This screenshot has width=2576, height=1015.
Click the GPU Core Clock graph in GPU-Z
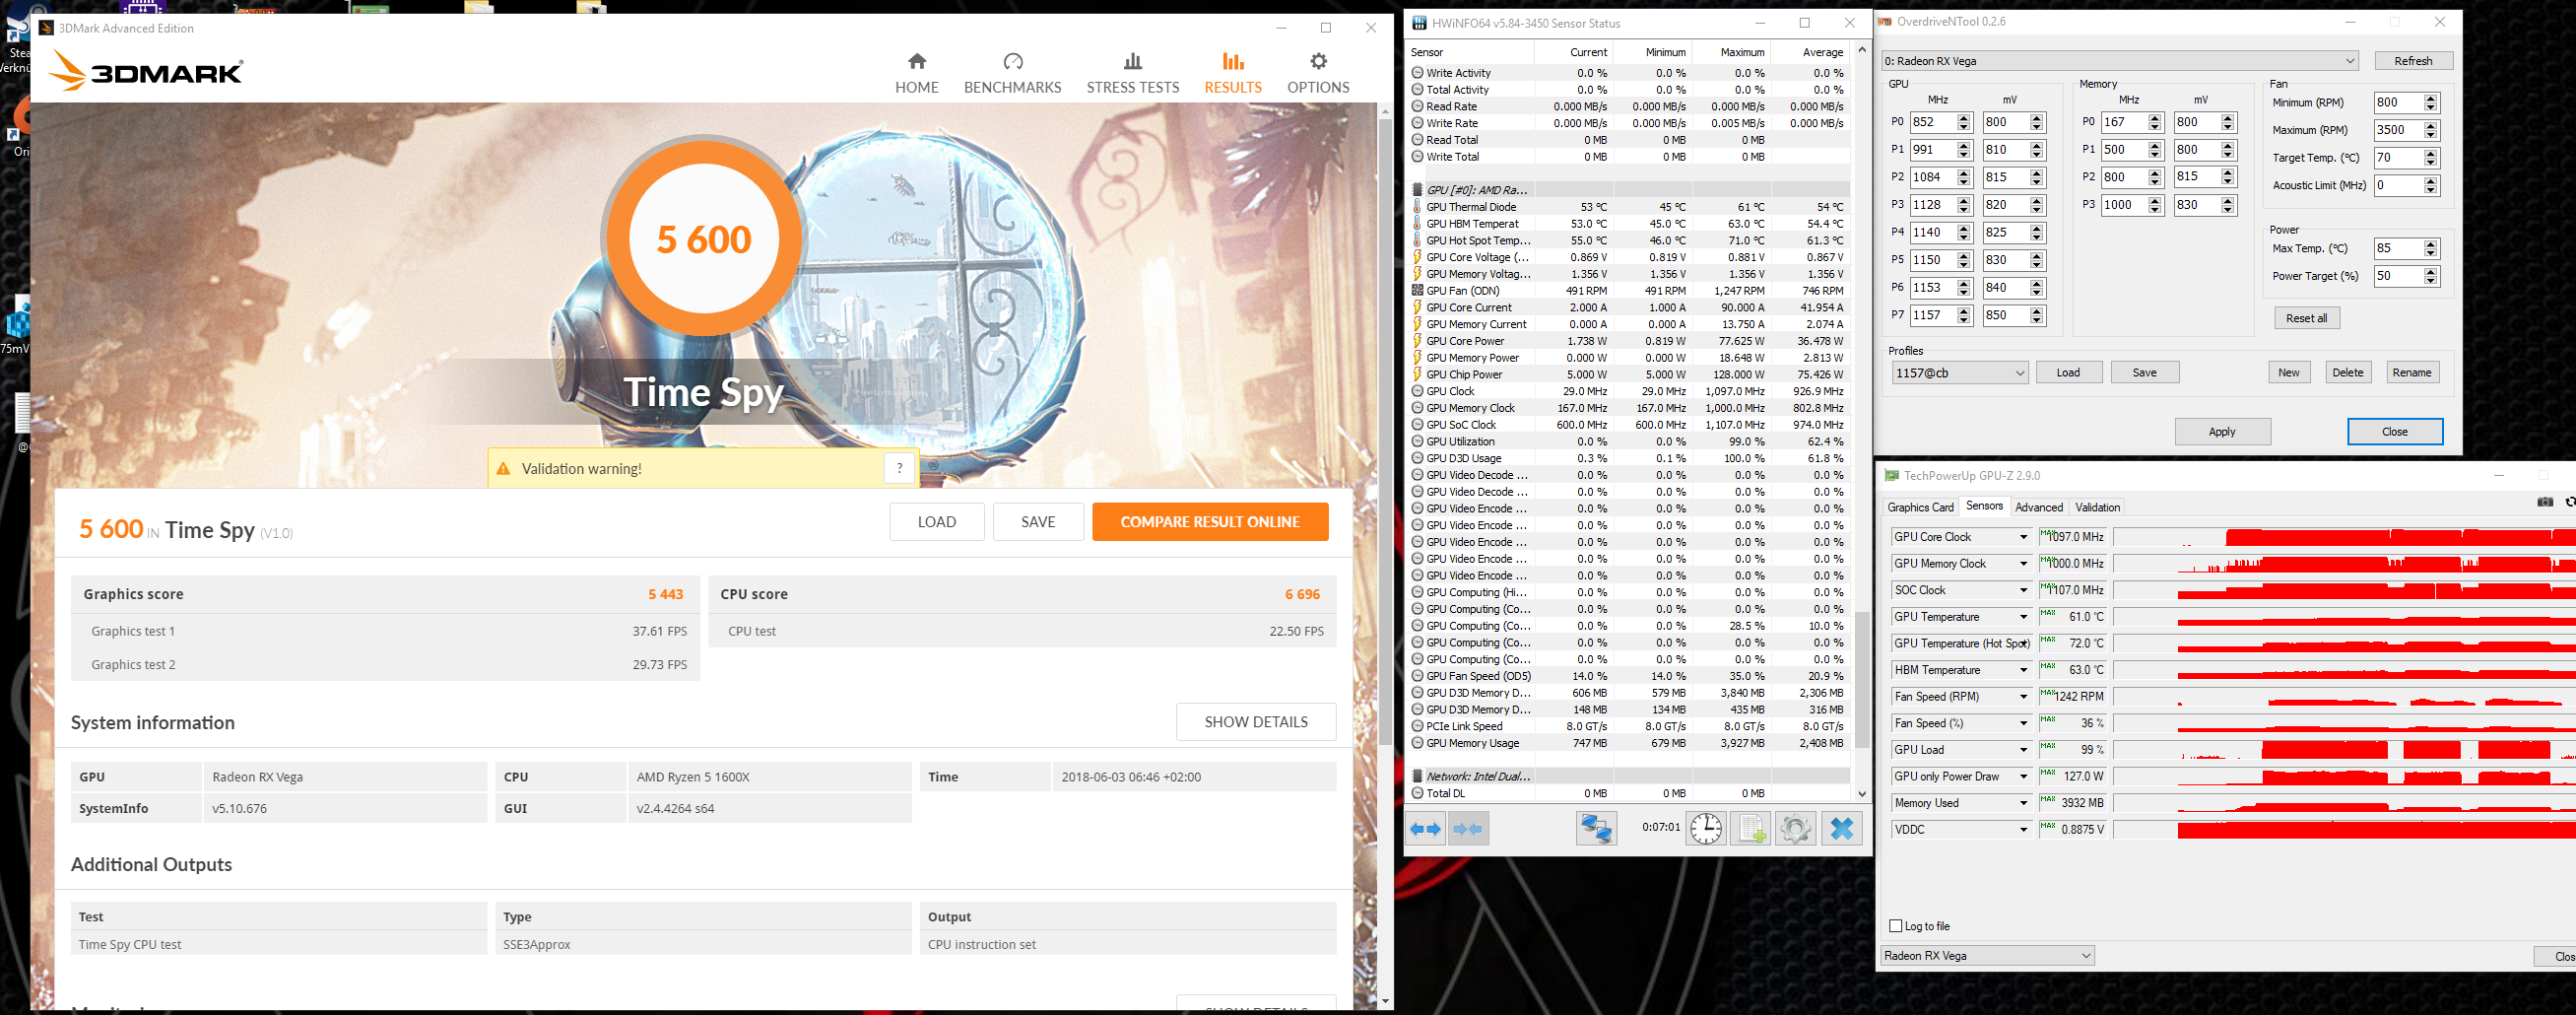click(2344, 537)
